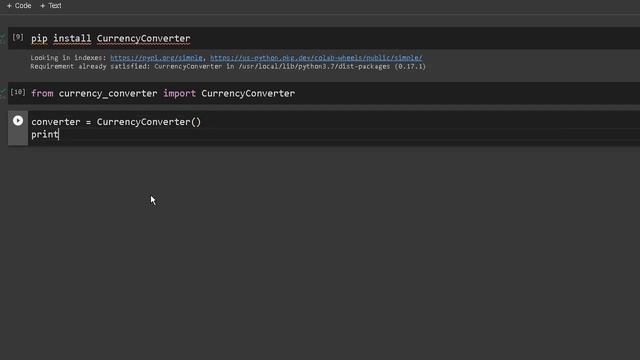Image resolution: width=640 pixels, height=360 pixels.
Task: Select execution count [10] indicator
Action: point(18,92)
